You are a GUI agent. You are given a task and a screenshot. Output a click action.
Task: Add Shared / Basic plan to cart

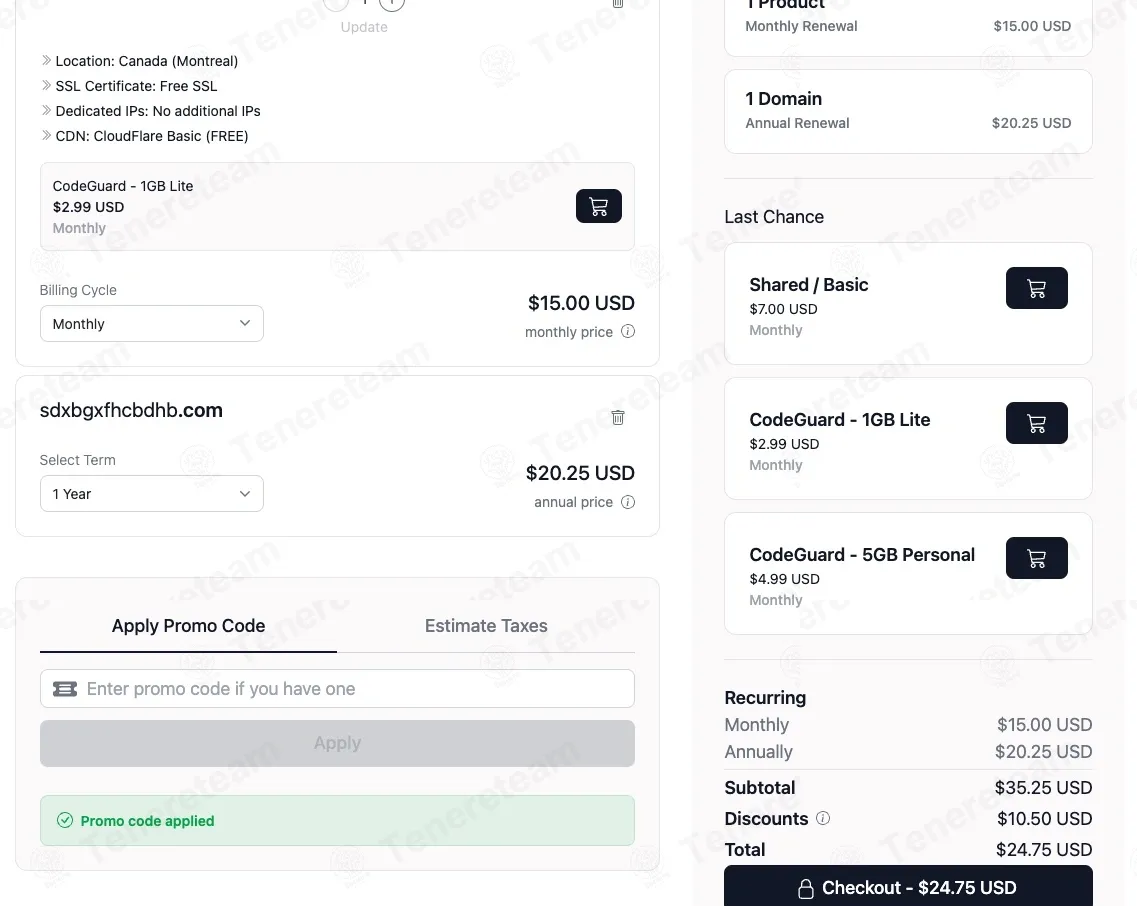click(1036, 288)
